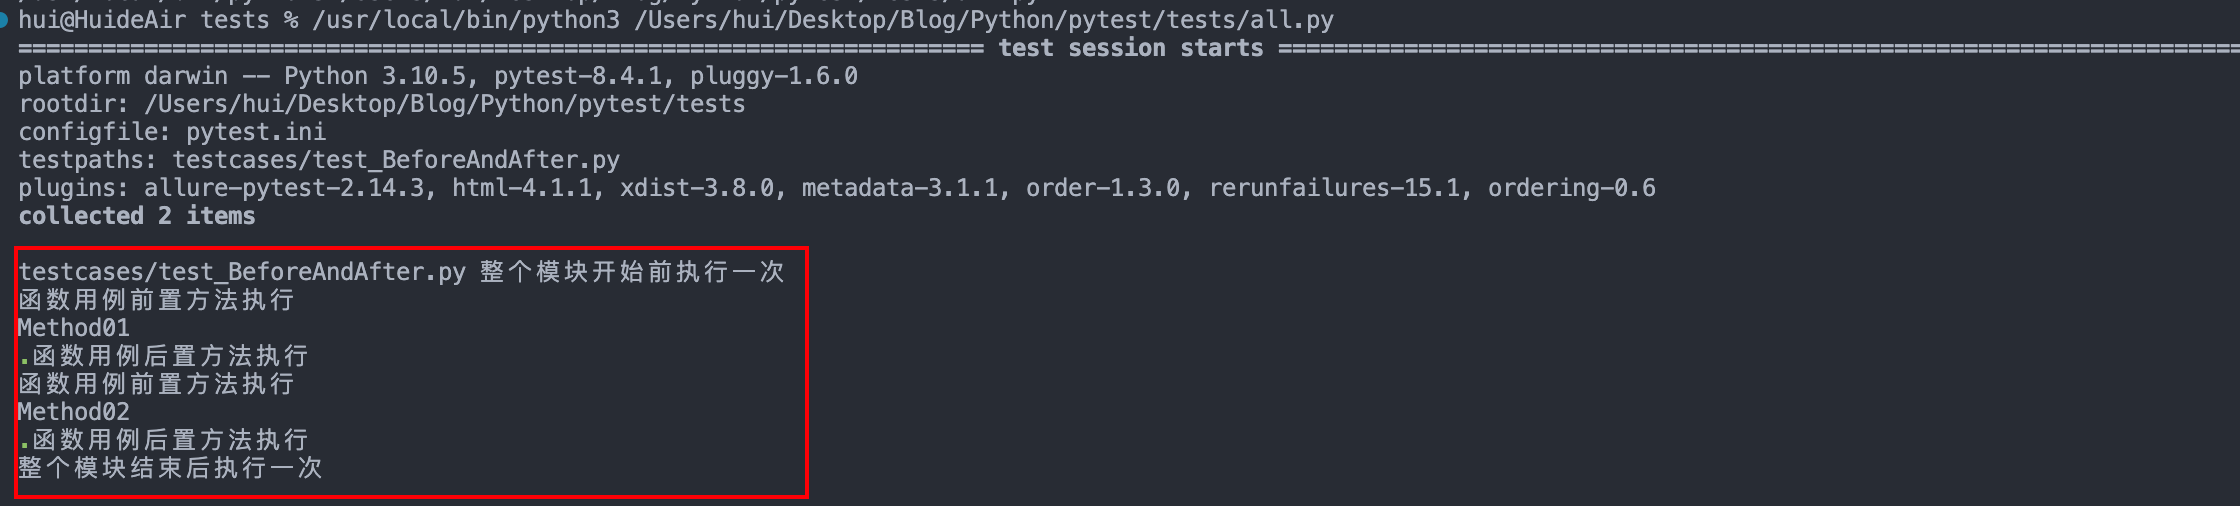
Task: Click the xdist-3.8.0 plugin text
Action: 697,188
